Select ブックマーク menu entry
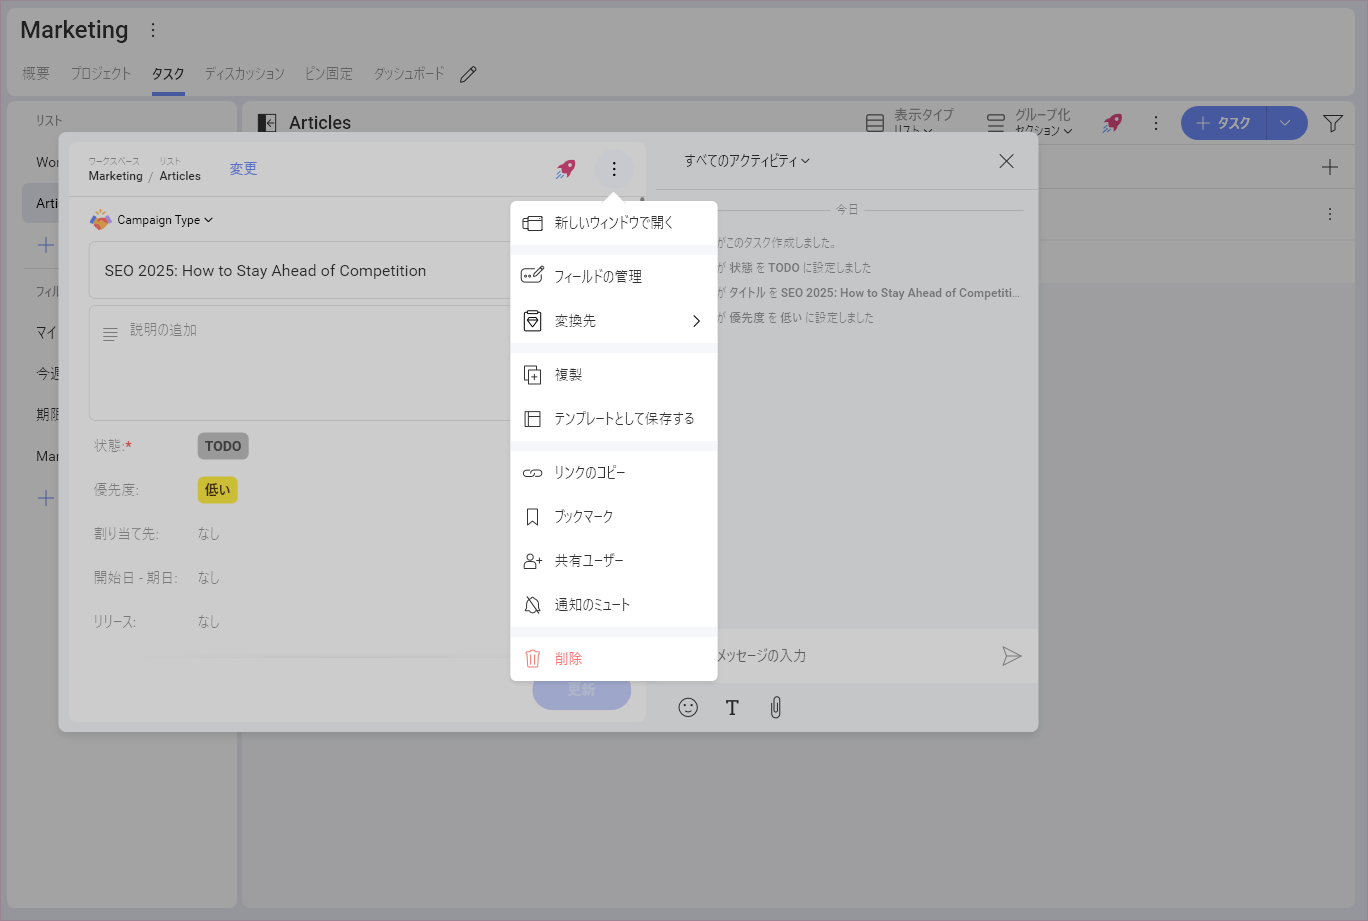The width and height of the screenshot is (1368, 921). coord(613,517)
